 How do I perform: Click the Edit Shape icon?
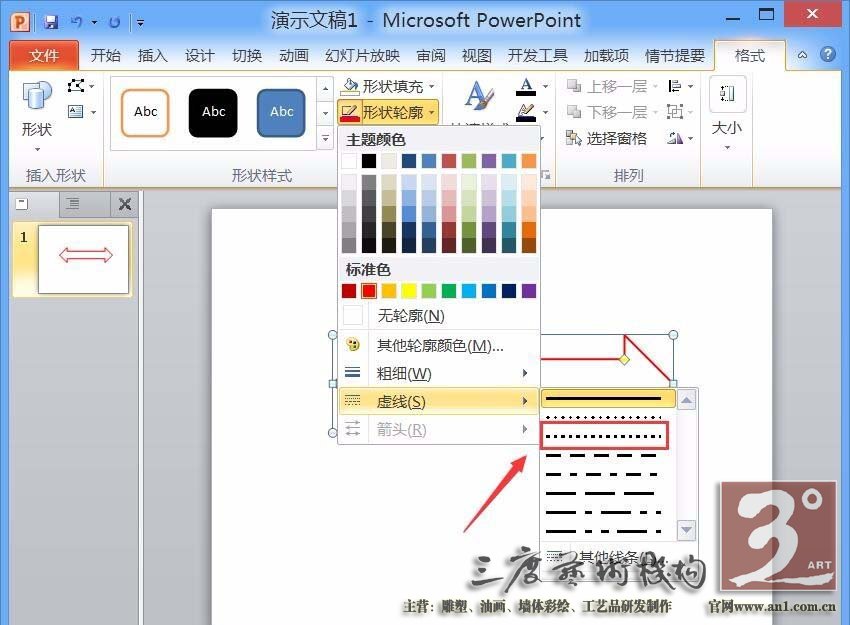76,86
